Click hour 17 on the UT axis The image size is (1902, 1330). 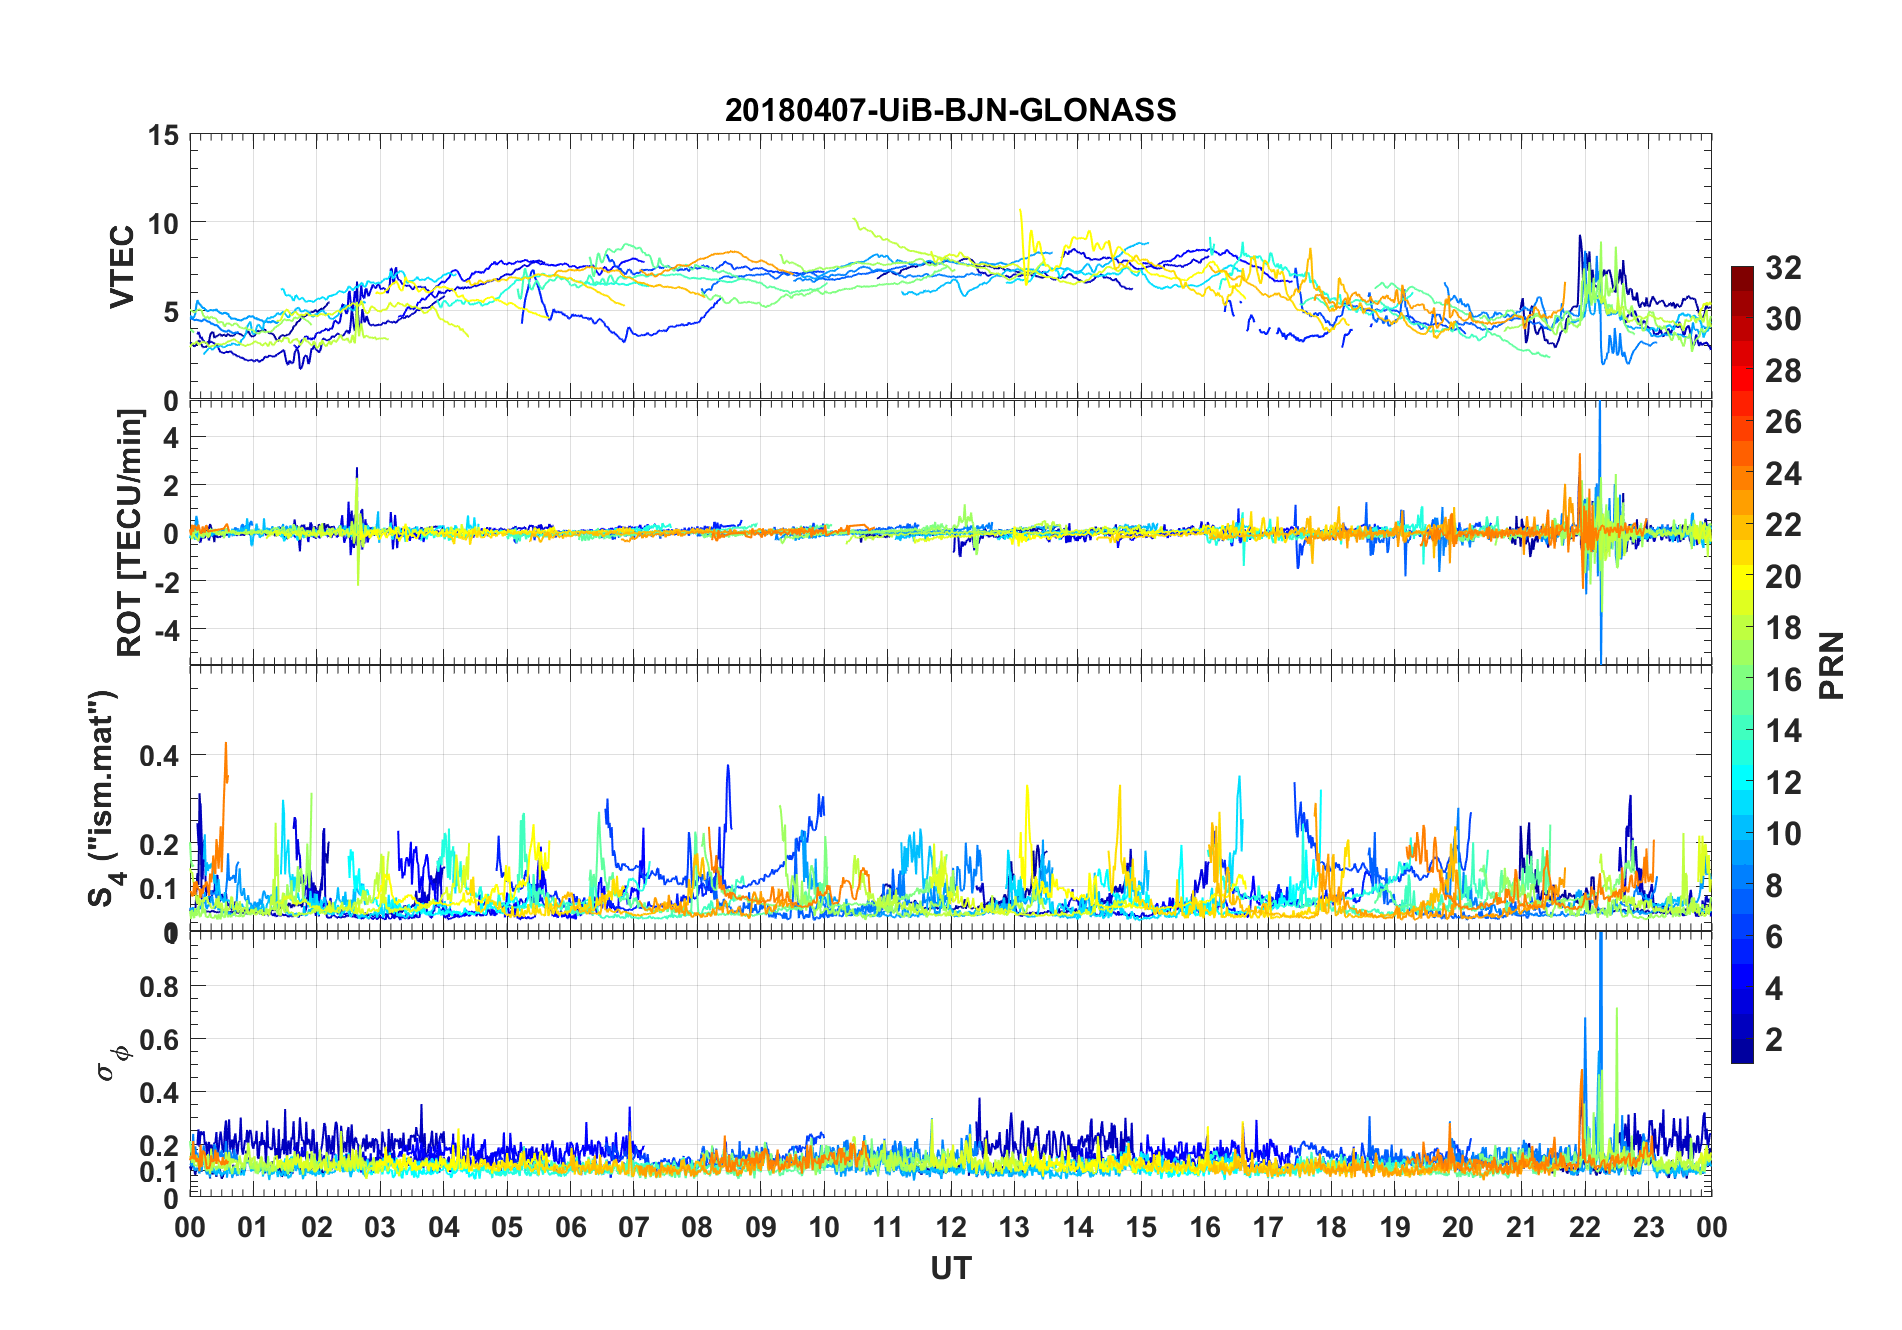coord(1268,1227)
